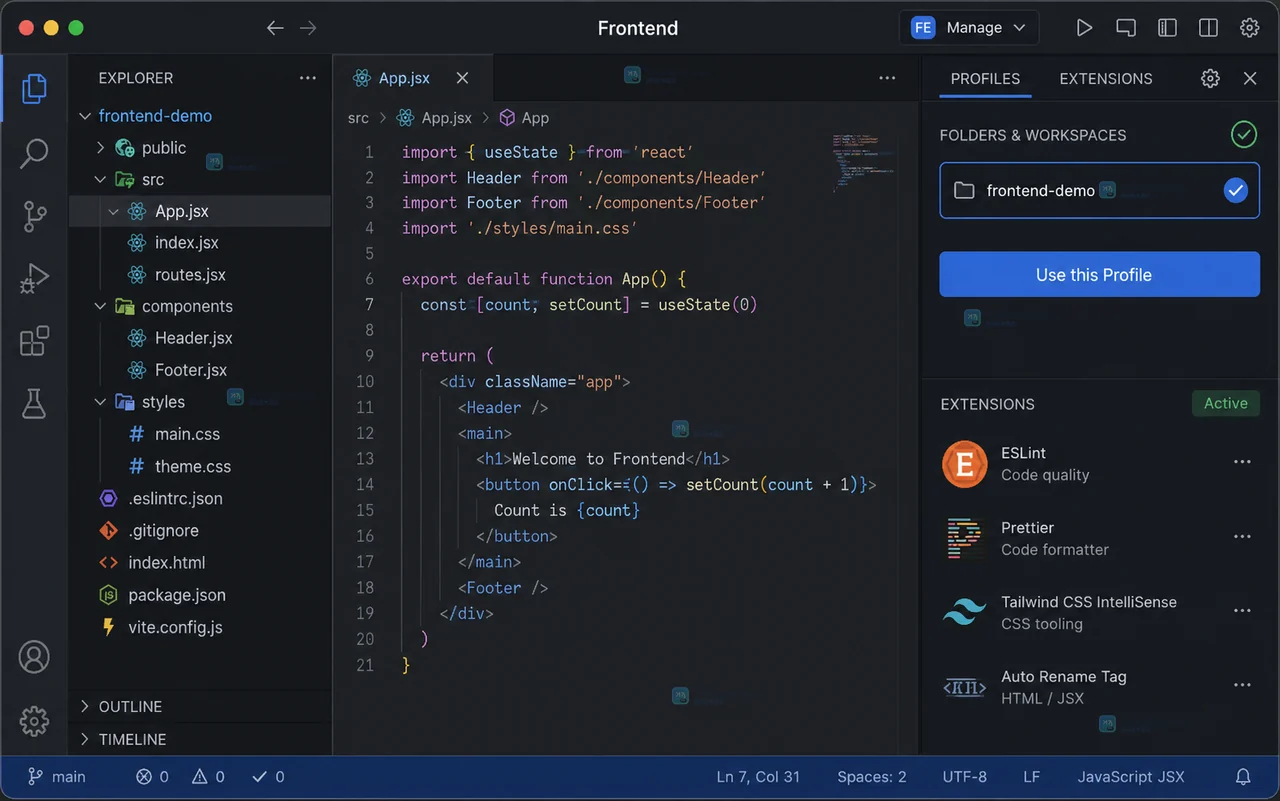Click the Auto Rename Tag icon

[965, 687]
